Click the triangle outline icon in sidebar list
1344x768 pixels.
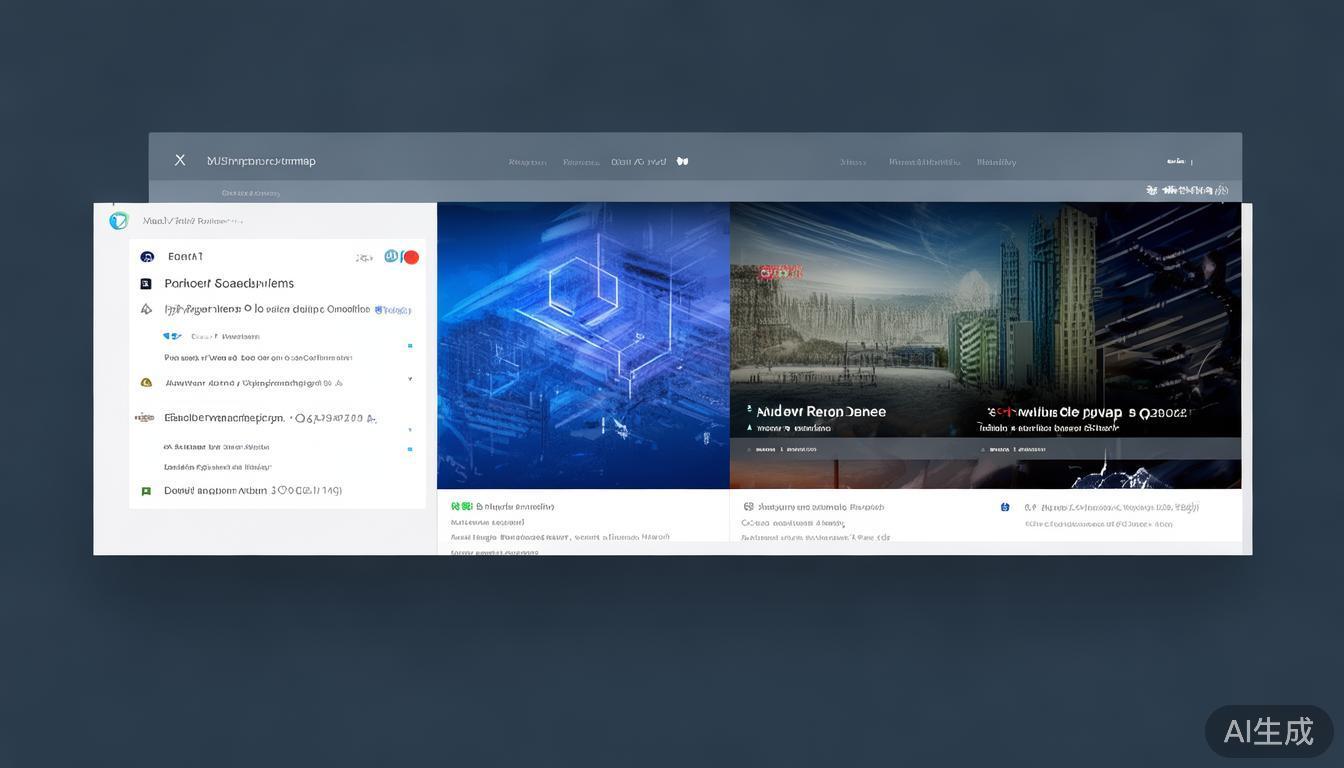click(146, 310)
